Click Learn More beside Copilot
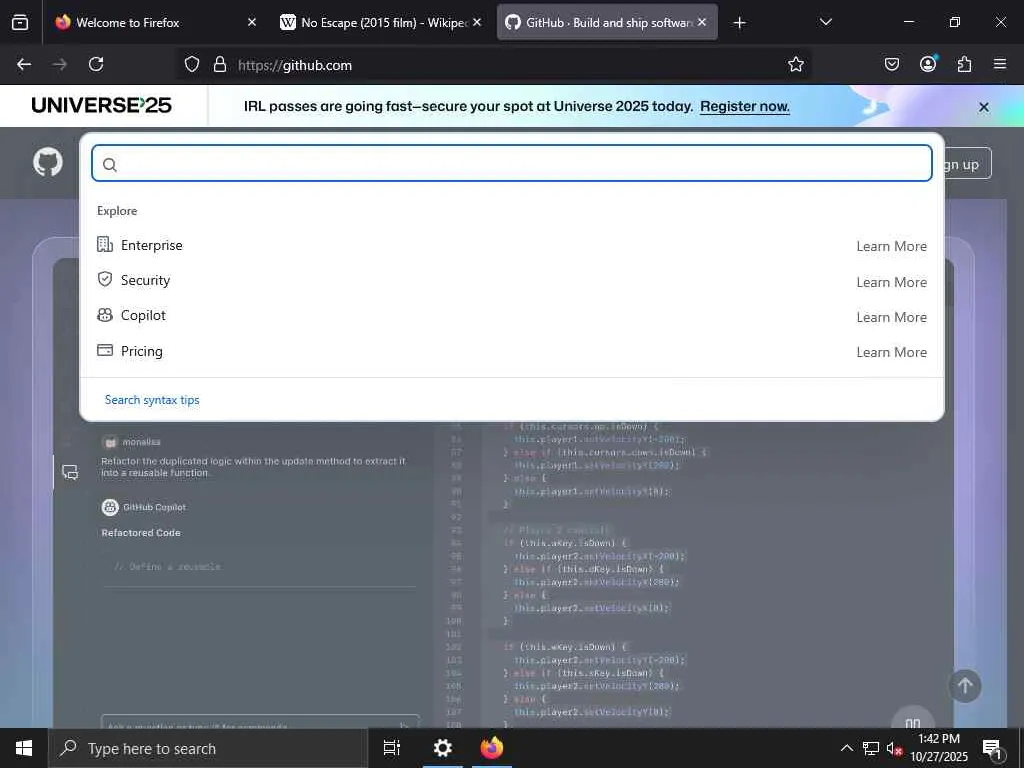The width and height of the screenshot is (1024, 768). (891, 317)
